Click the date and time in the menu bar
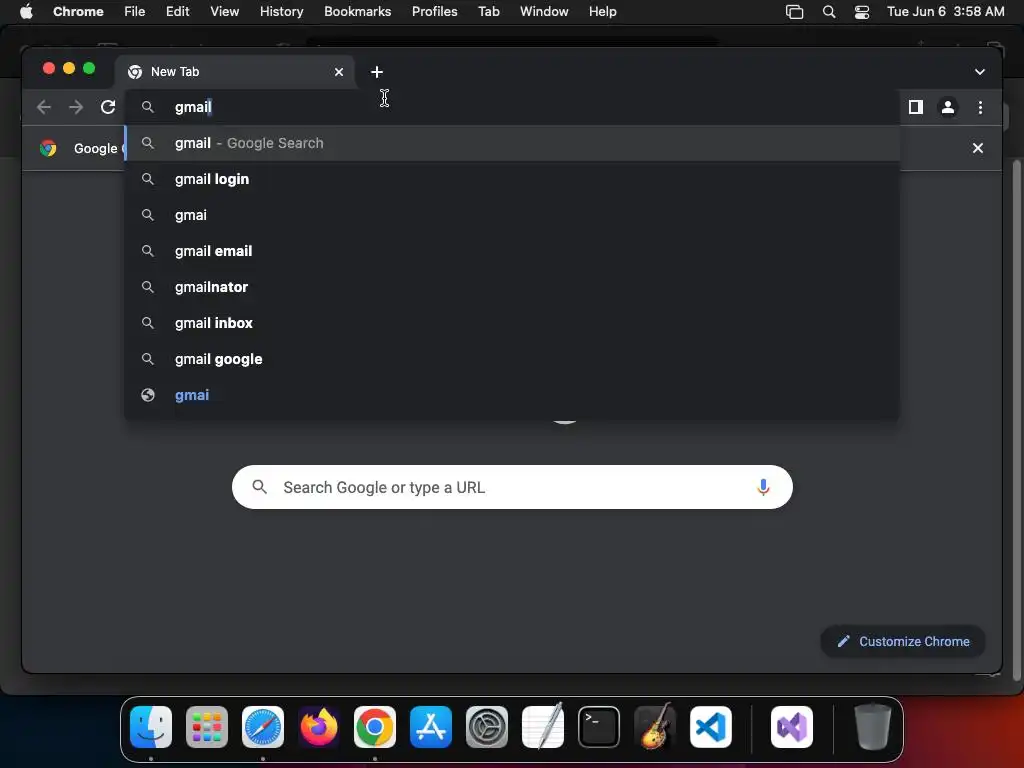The width and height of the screenshot is (1024, 768). tap(946, 11)
